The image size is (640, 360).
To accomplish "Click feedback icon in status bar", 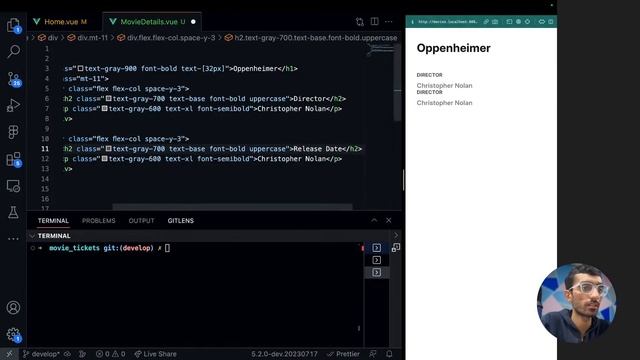I will (x=372, y=354).
